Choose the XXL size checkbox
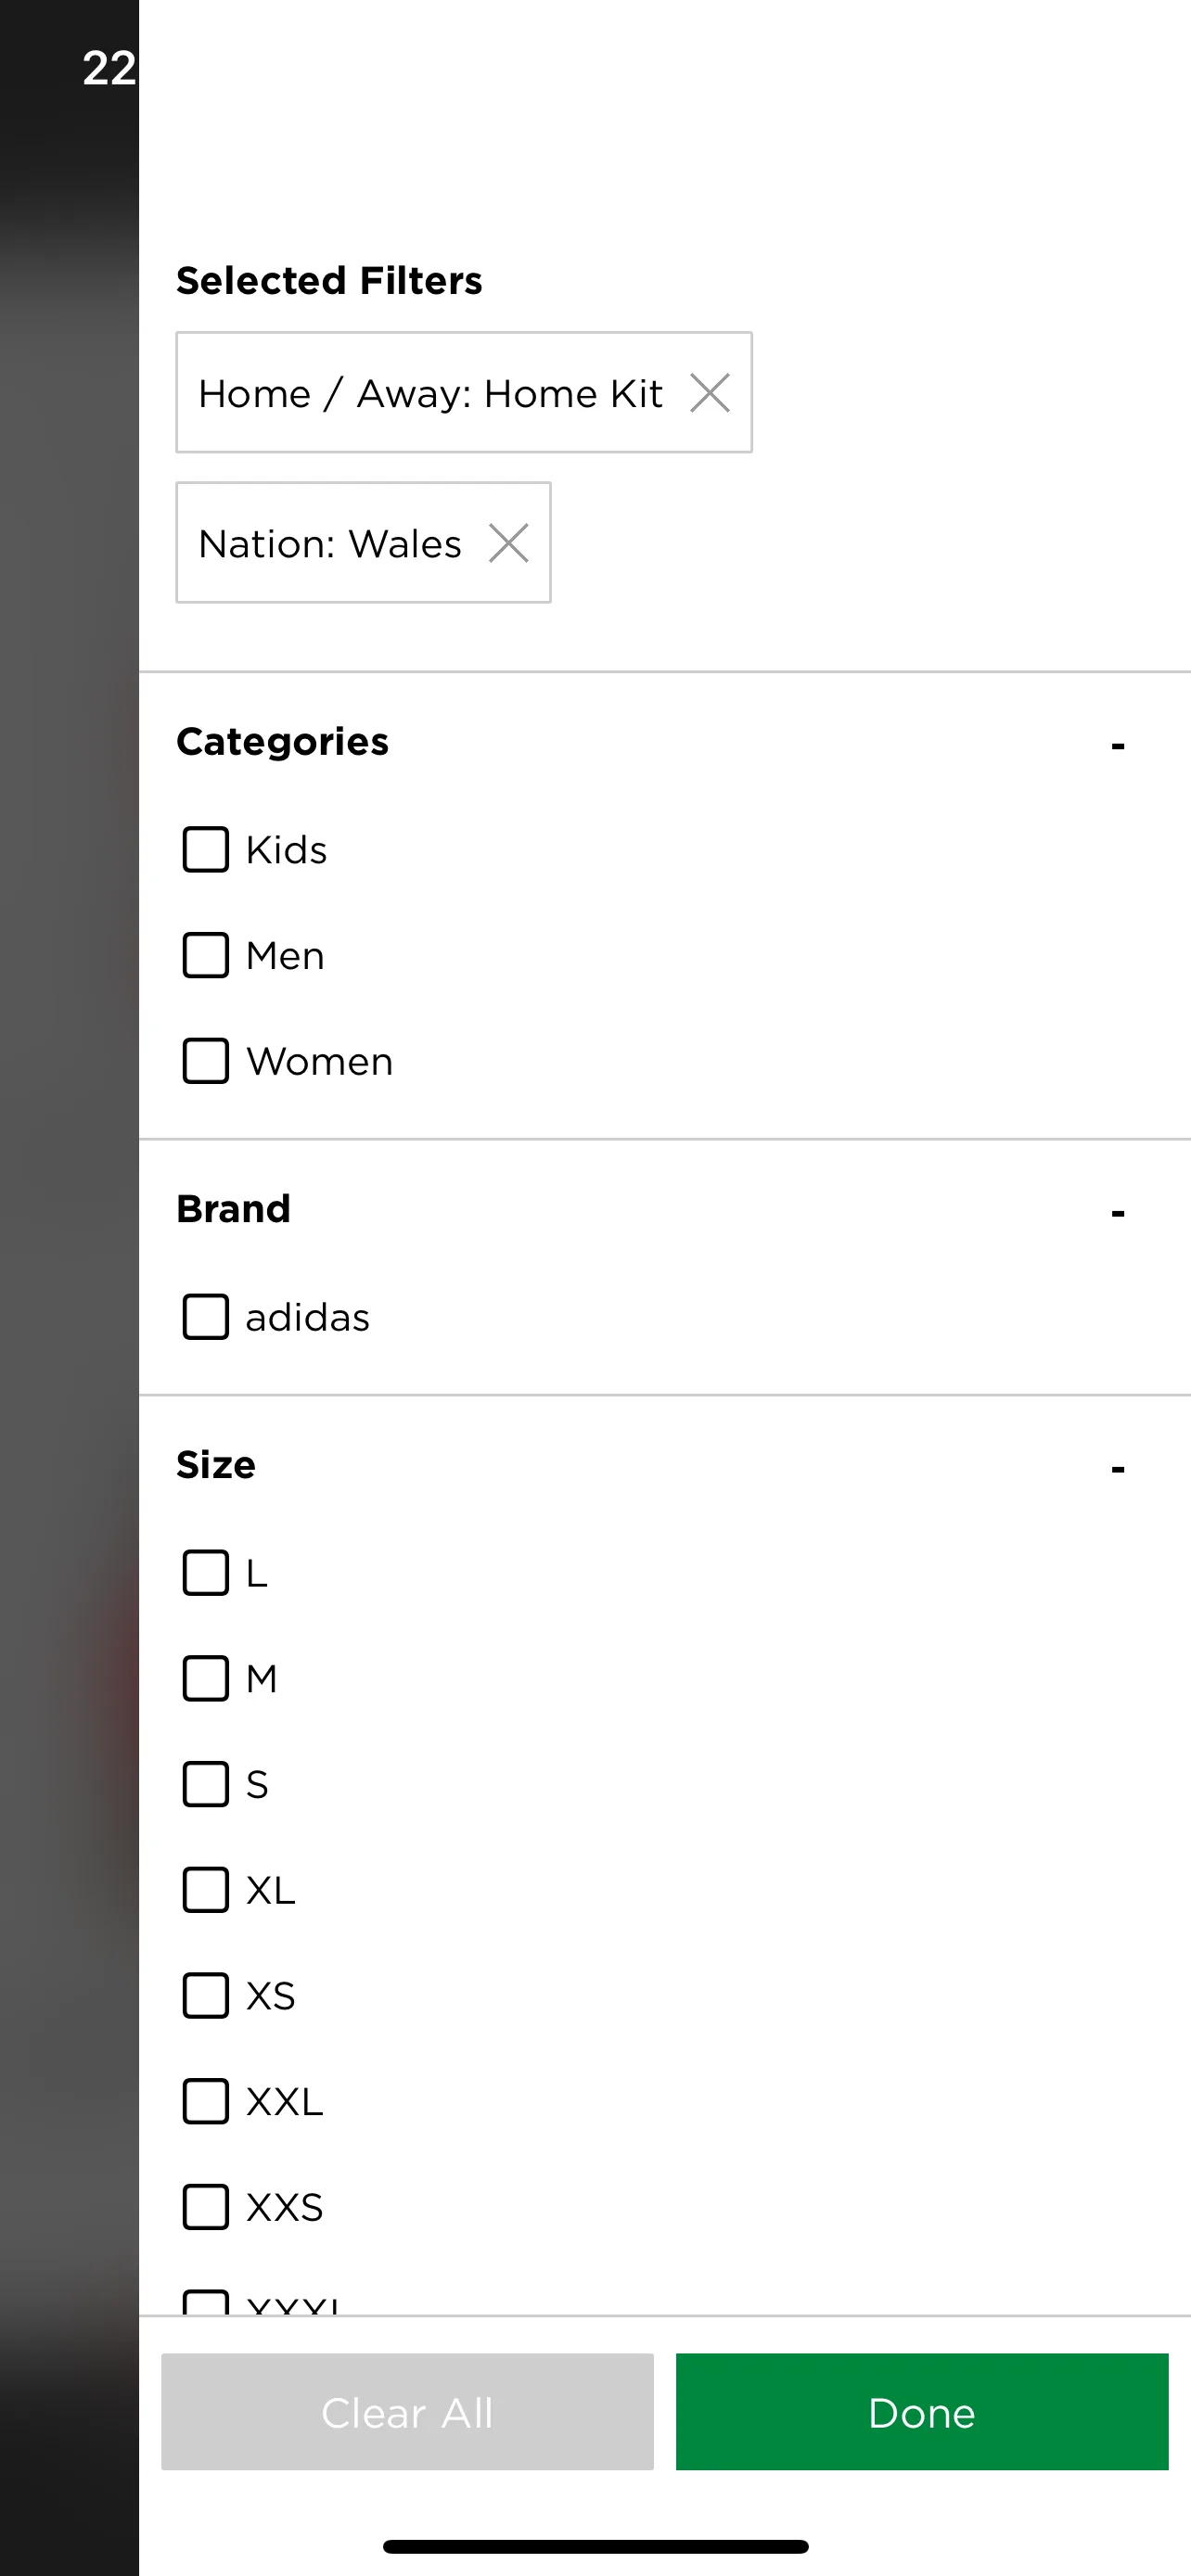Image resolution: width=1191 pixels, height=2576 pixels. [x=206, y=2102]
